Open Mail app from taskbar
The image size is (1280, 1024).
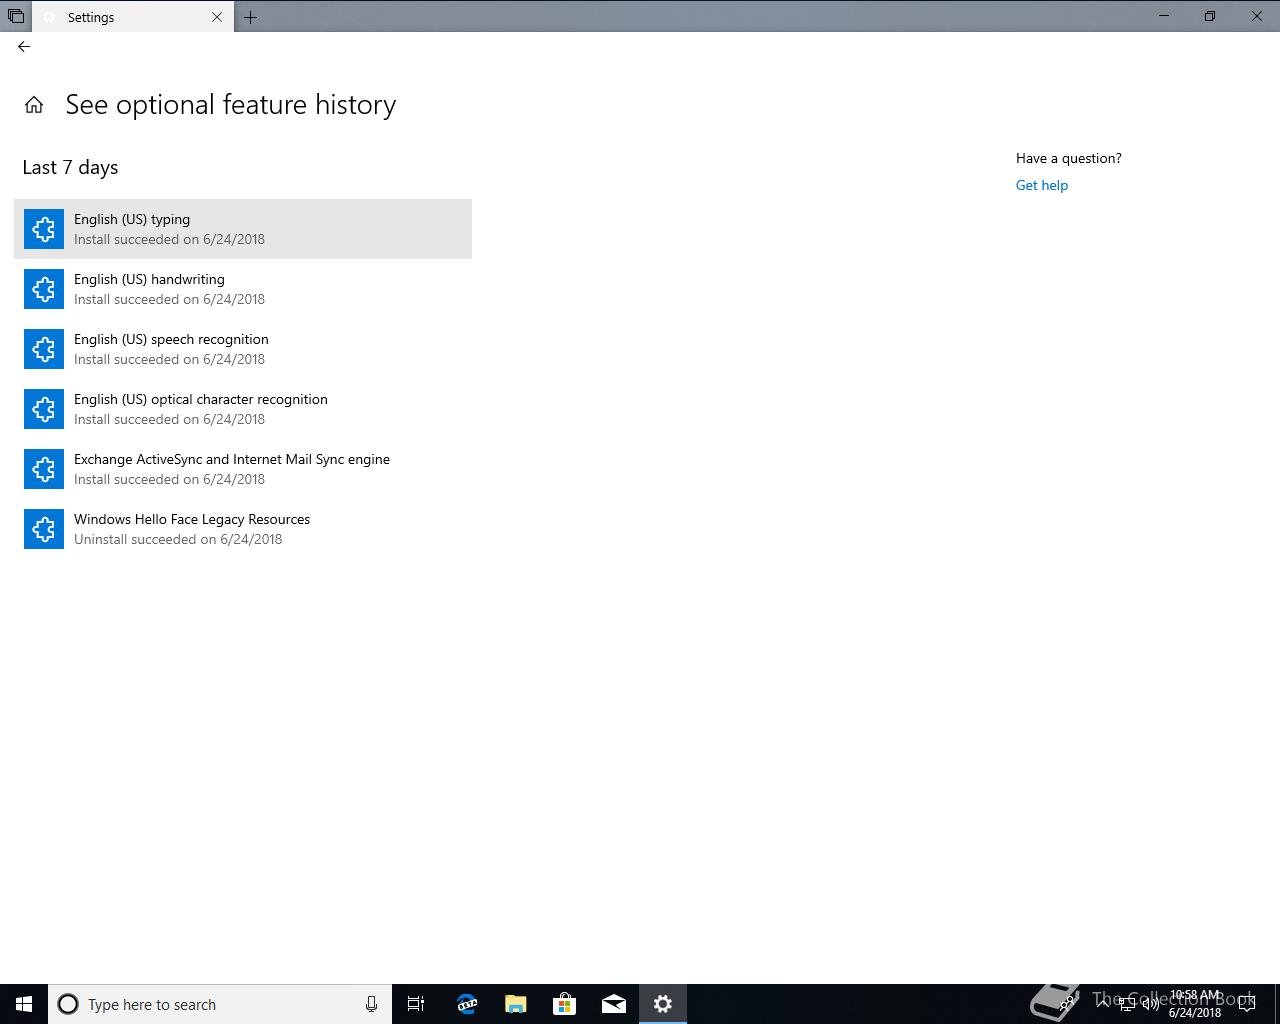click(x=614, y=1004)
